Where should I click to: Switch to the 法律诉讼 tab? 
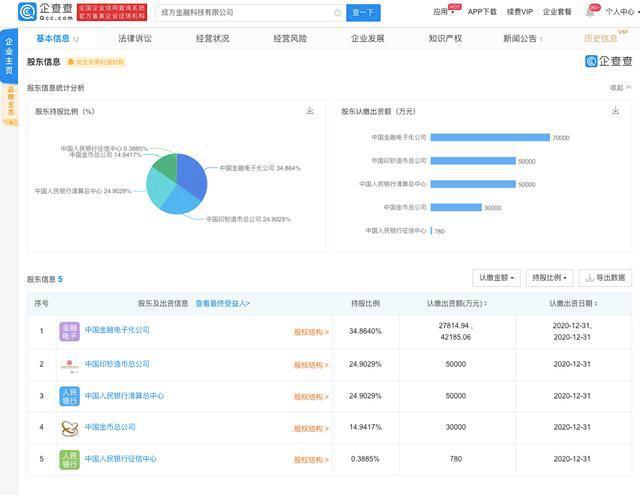point(135,38)
